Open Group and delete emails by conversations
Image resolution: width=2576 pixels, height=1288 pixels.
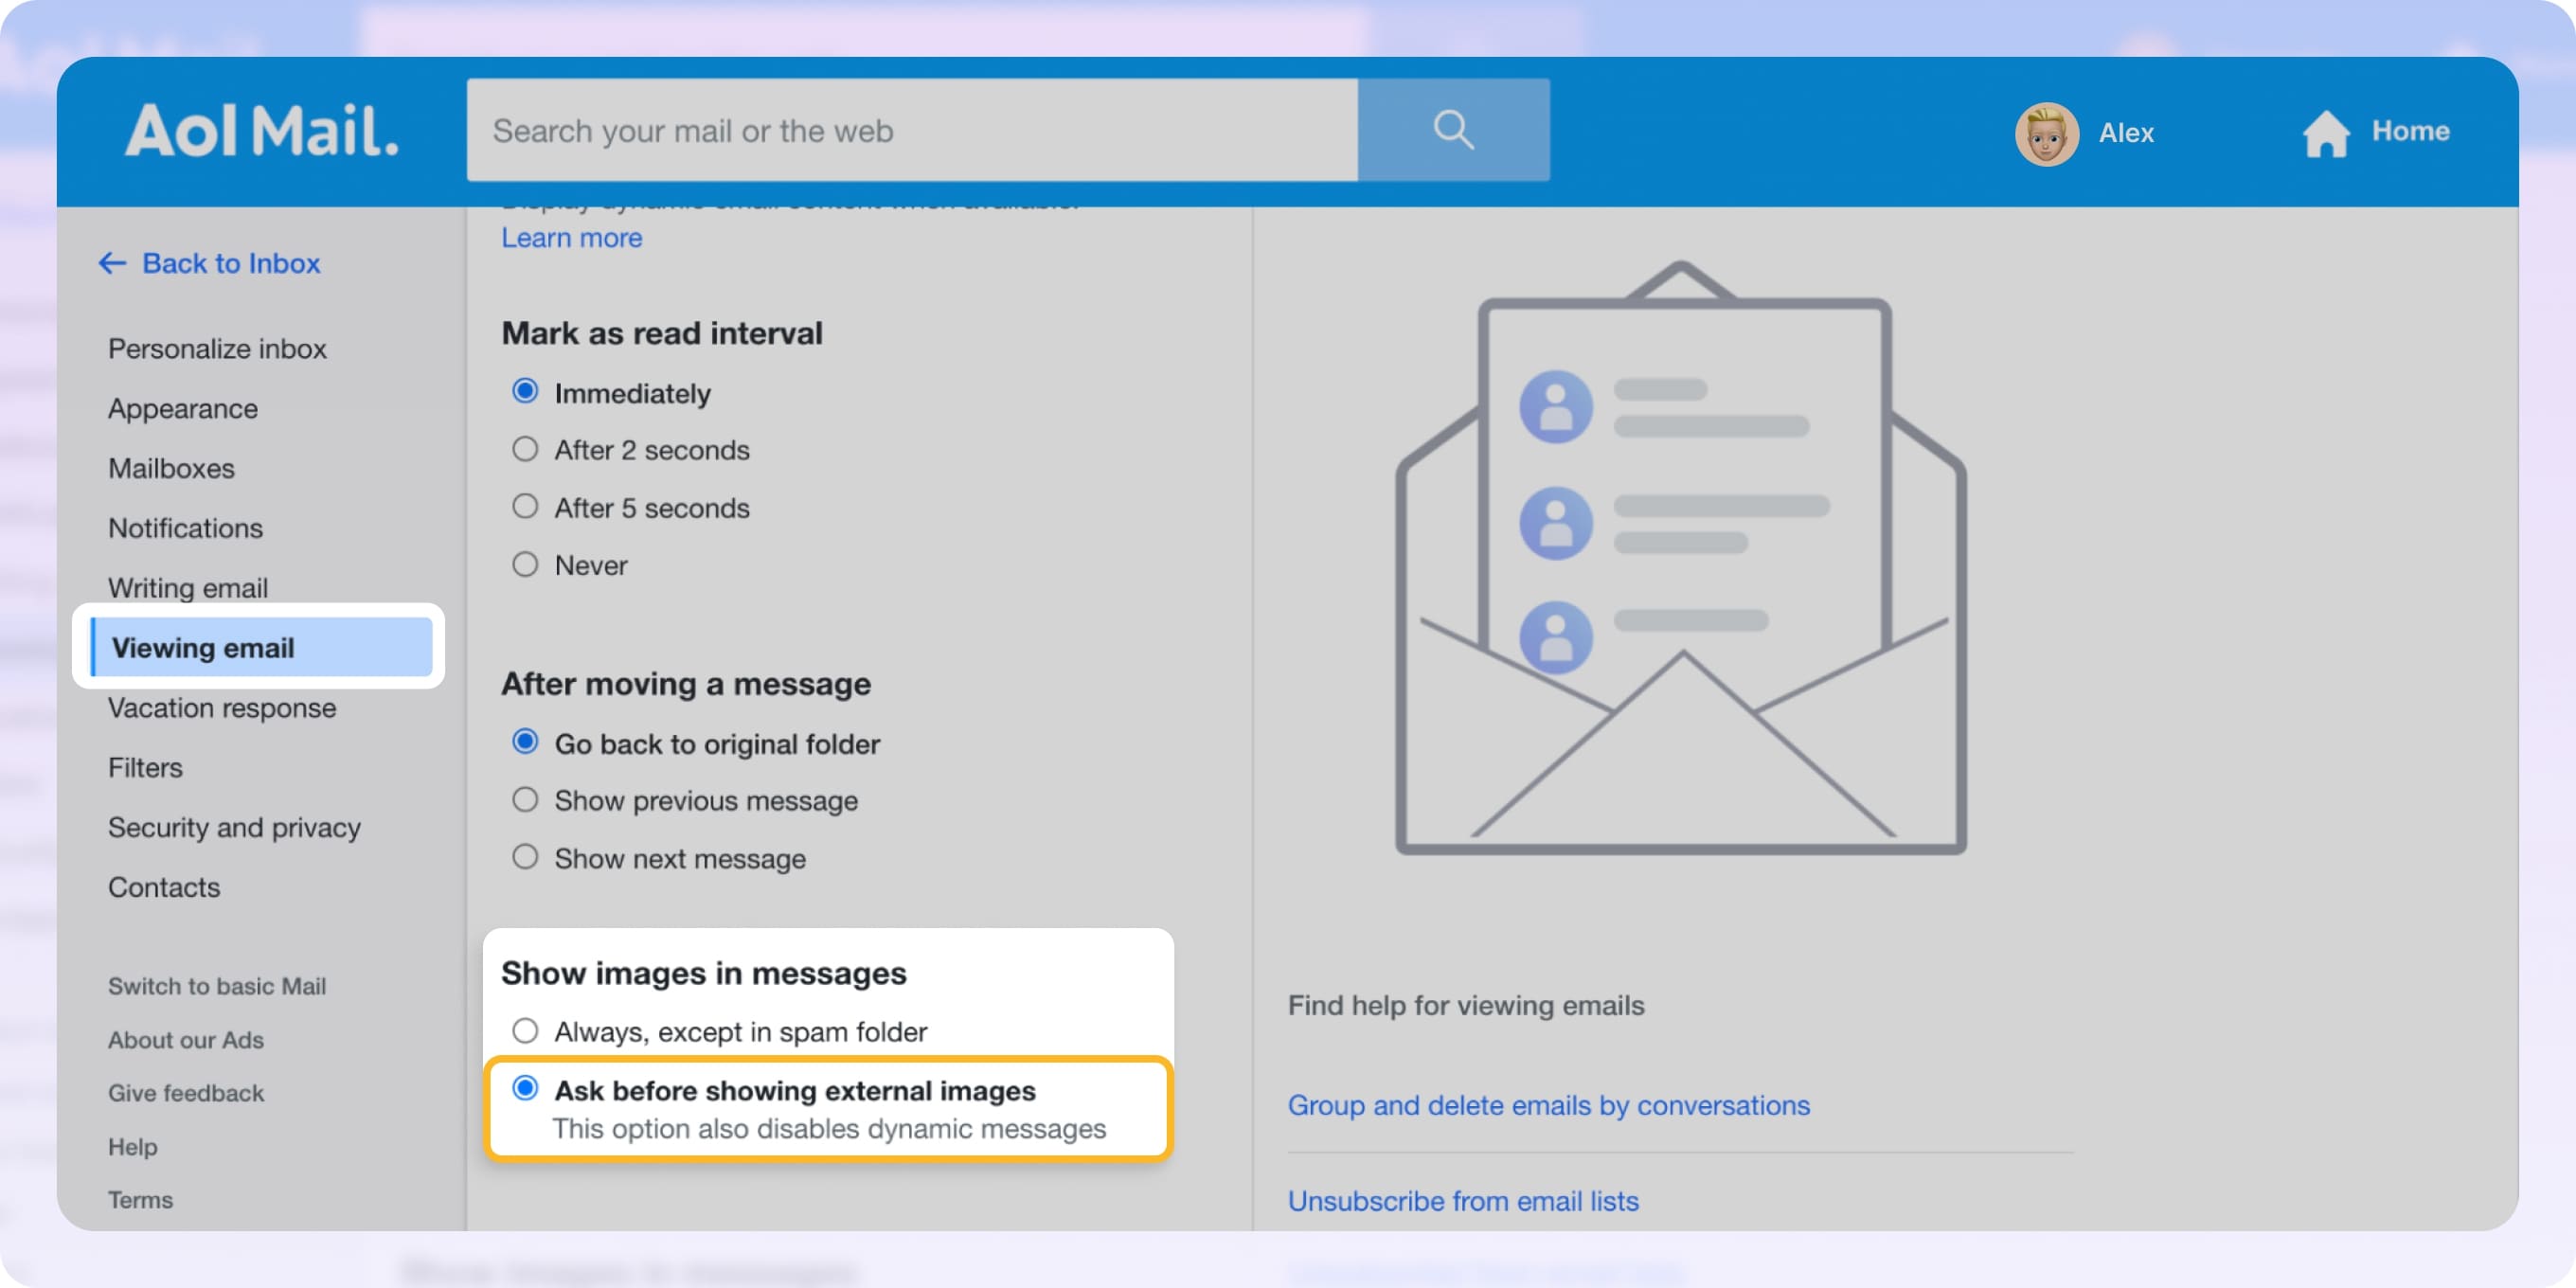tap(1548, 1105)
